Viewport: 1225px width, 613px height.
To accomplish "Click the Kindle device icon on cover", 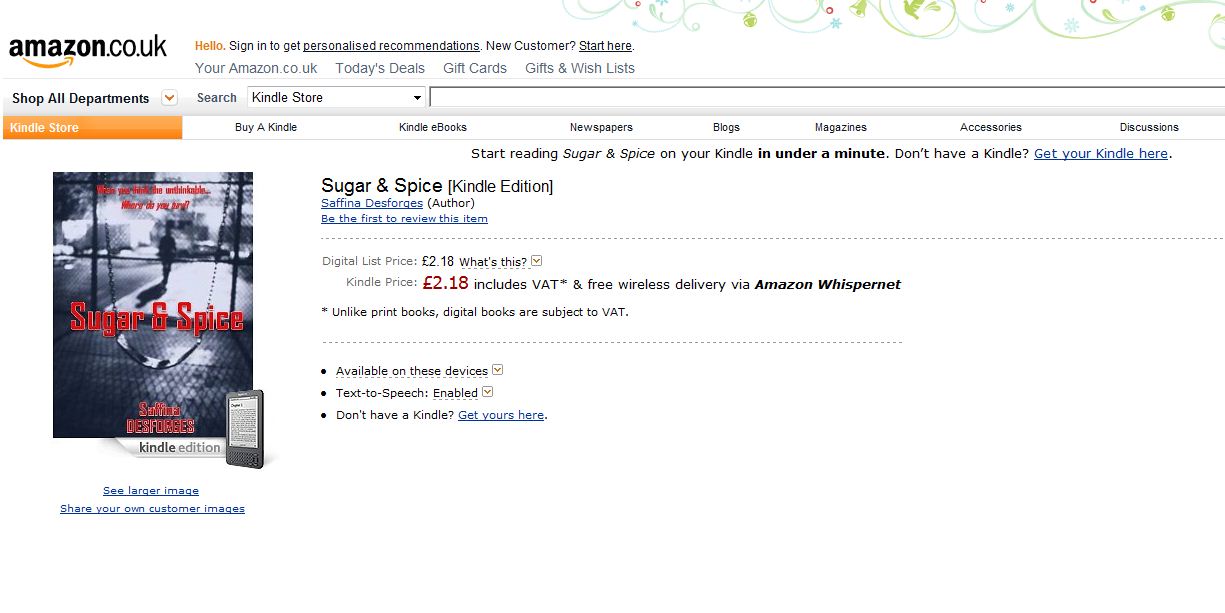I will [x=245, y=428].
